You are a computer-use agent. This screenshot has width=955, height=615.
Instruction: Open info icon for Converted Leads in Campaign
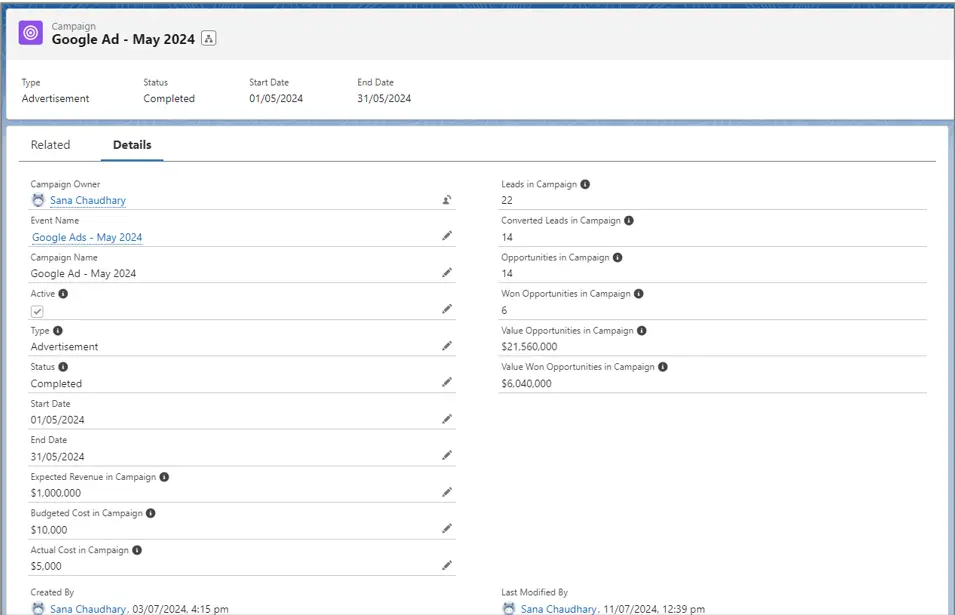click(x=629, y=220)
